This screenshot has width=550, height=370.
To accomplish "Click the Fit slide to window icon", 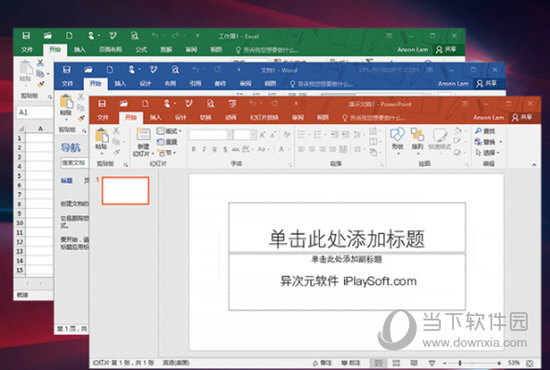I will click(x=530, y=363).
